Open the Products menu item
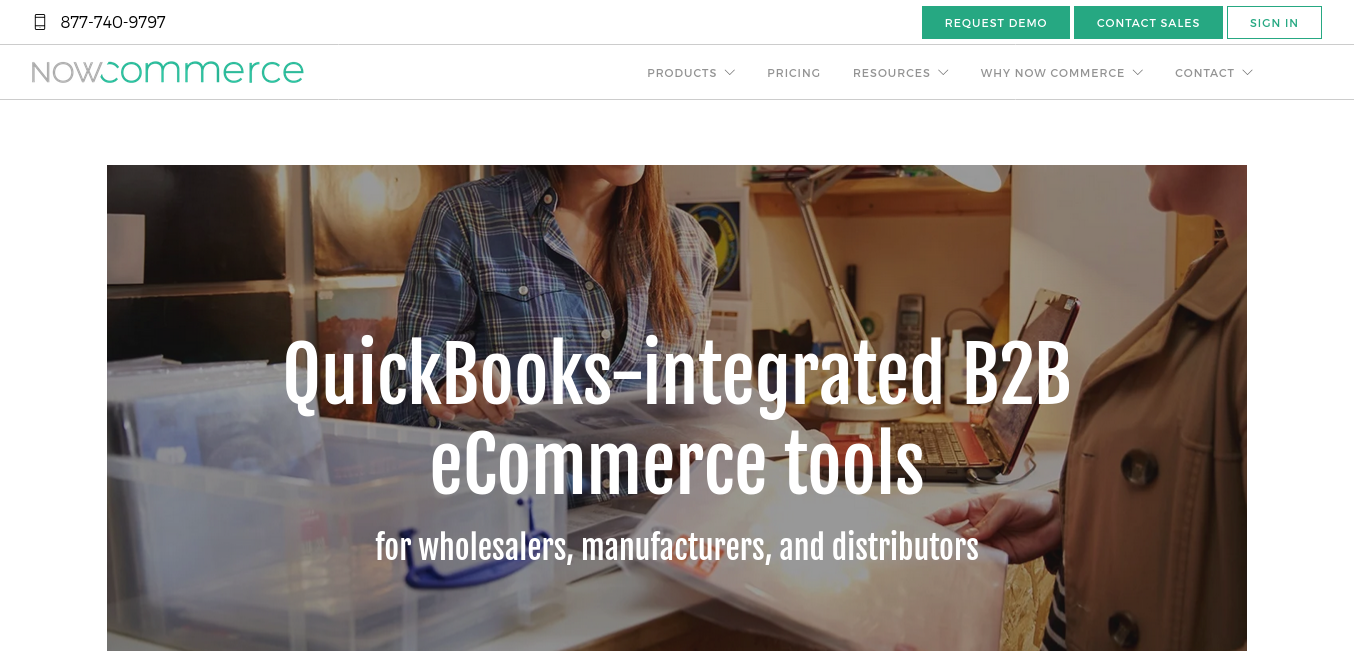Image resolution: width=1366 pixels, height=651 pixels. (682, 73)
